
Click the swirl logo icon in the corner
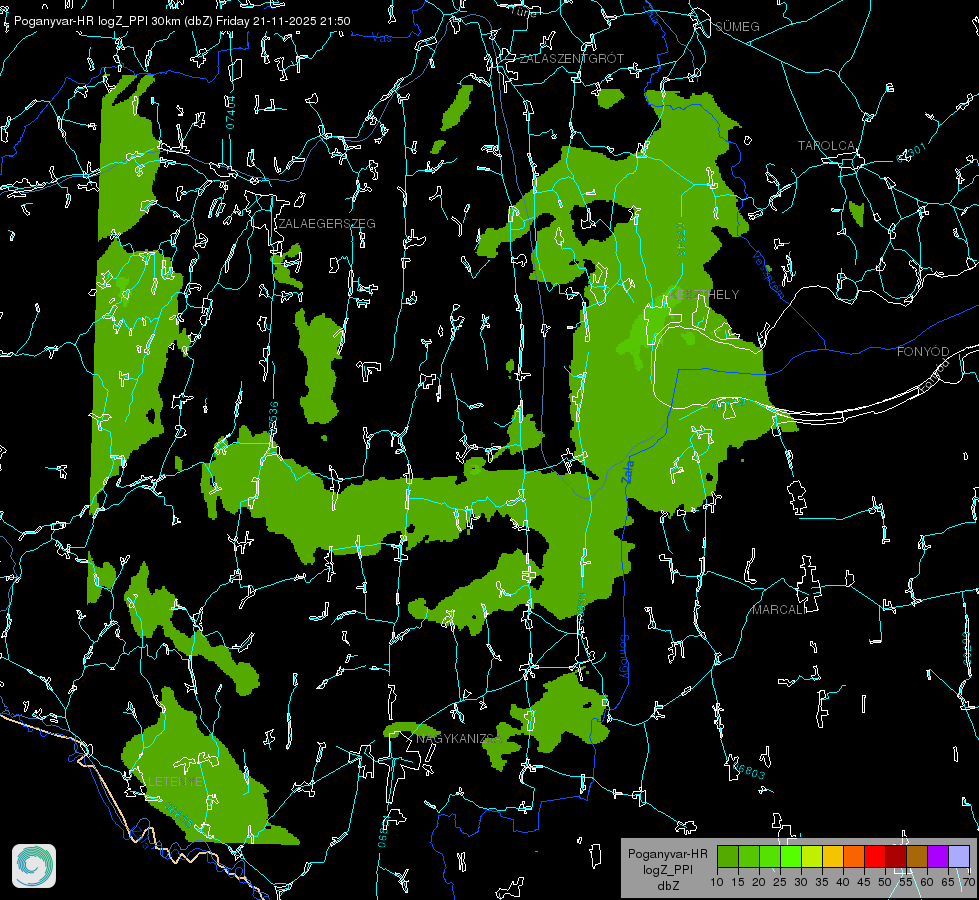tap(34, 866)
